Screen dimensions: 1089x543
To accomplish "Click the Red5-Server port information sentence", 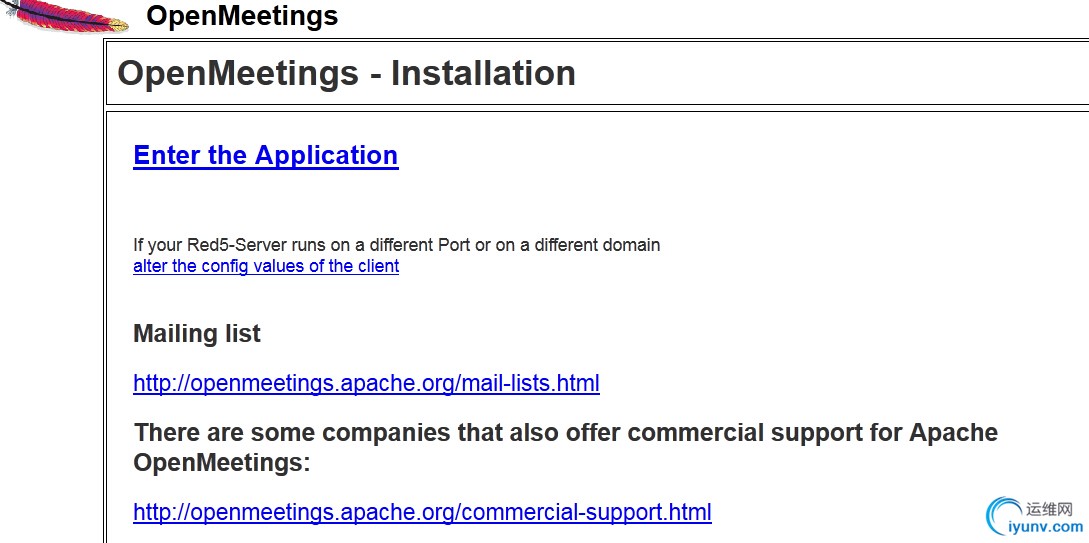I will click(x=397, y=245).
